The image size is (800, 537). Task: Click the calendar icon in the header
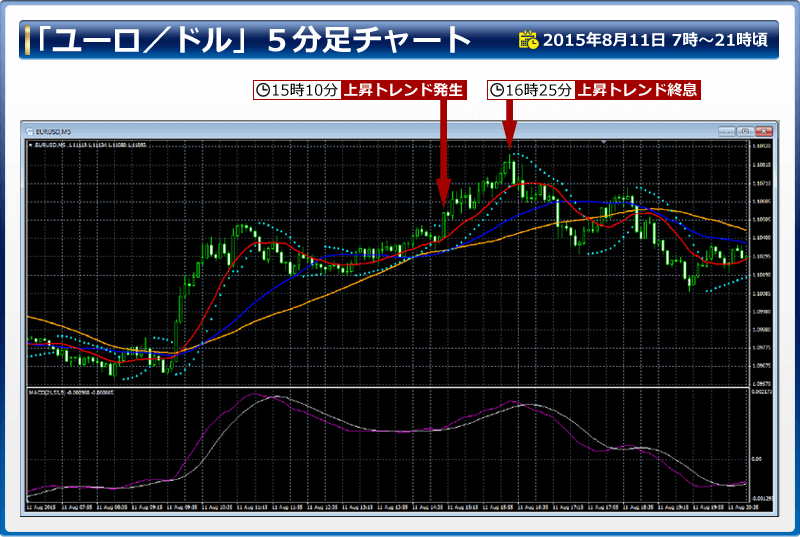tap(529, 41)
